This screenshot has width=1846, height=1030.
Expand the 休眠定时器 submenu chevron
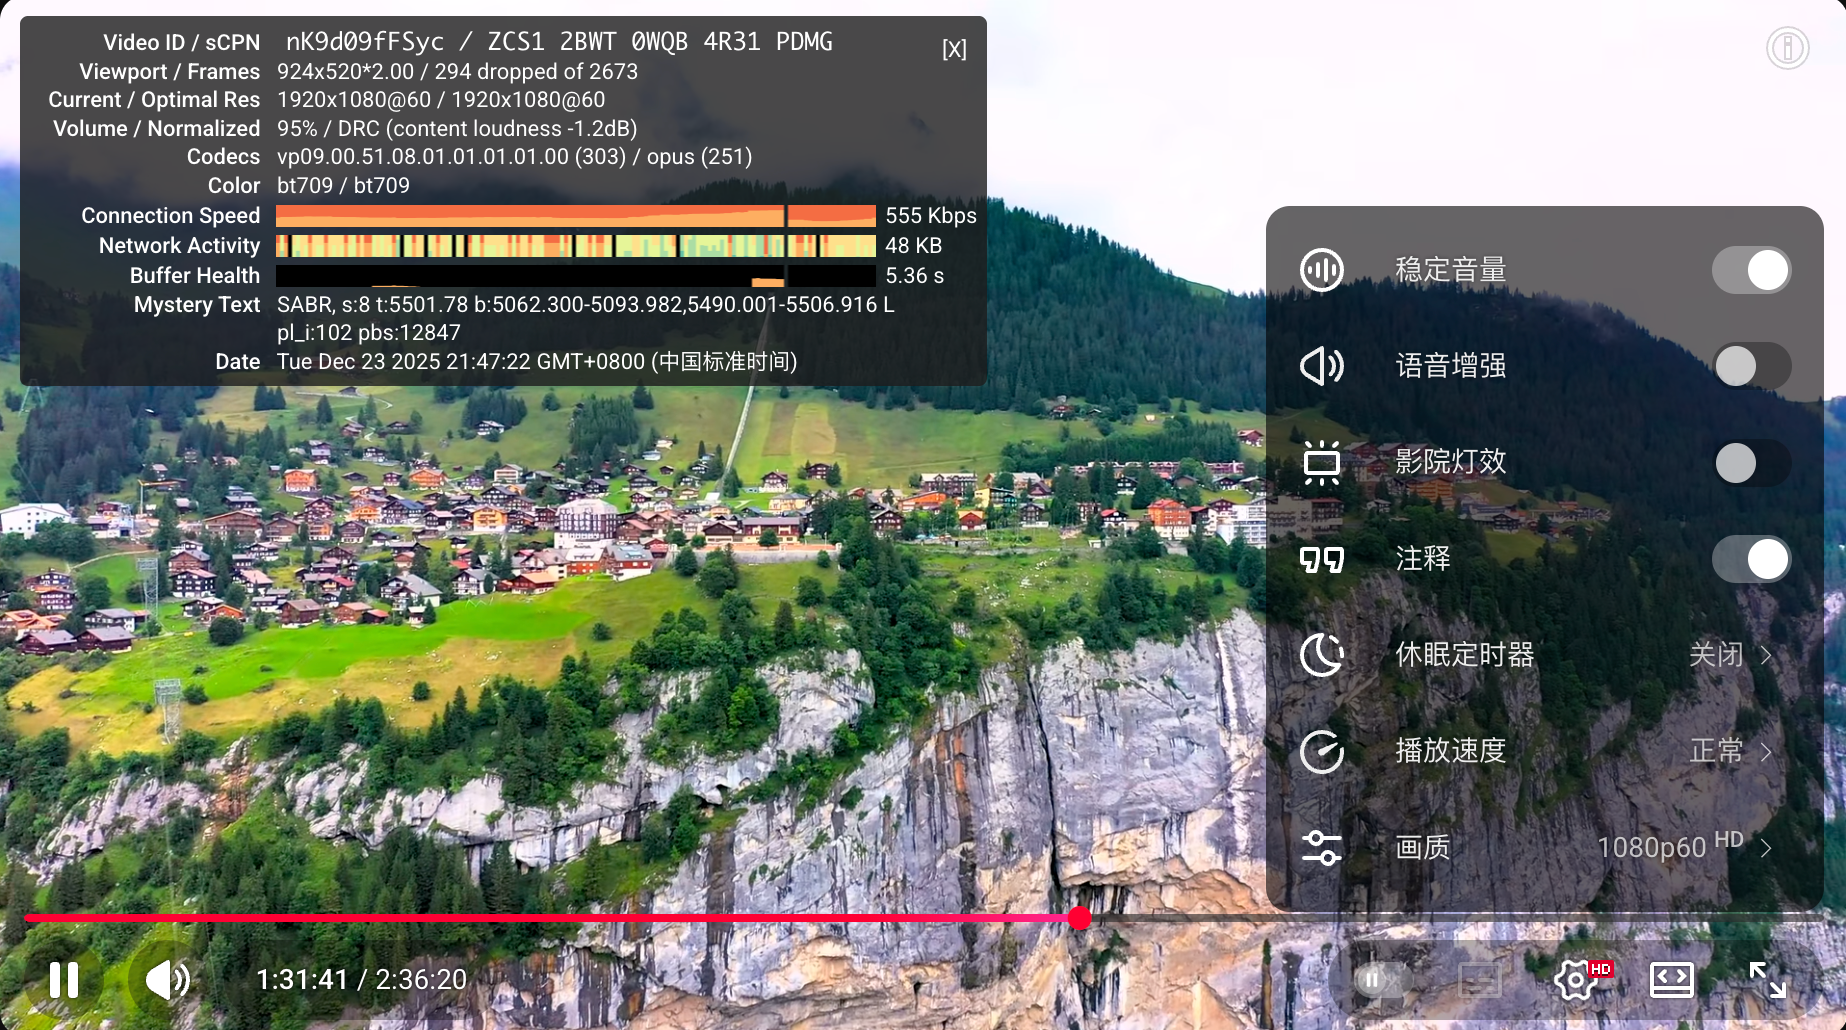(x=1766, y=655)
